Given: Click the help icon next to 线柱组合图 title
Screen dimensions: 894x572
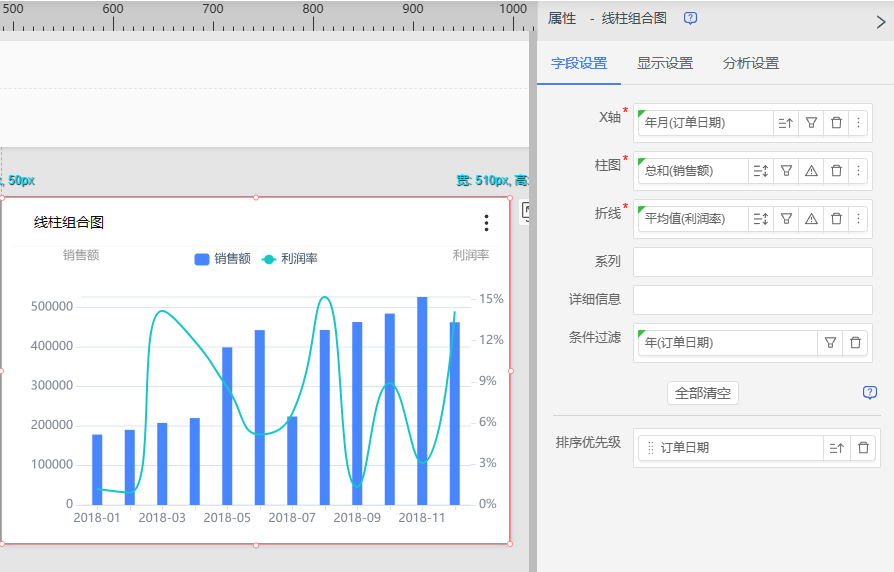Looking at the screenshot, I should pos(690,18).
